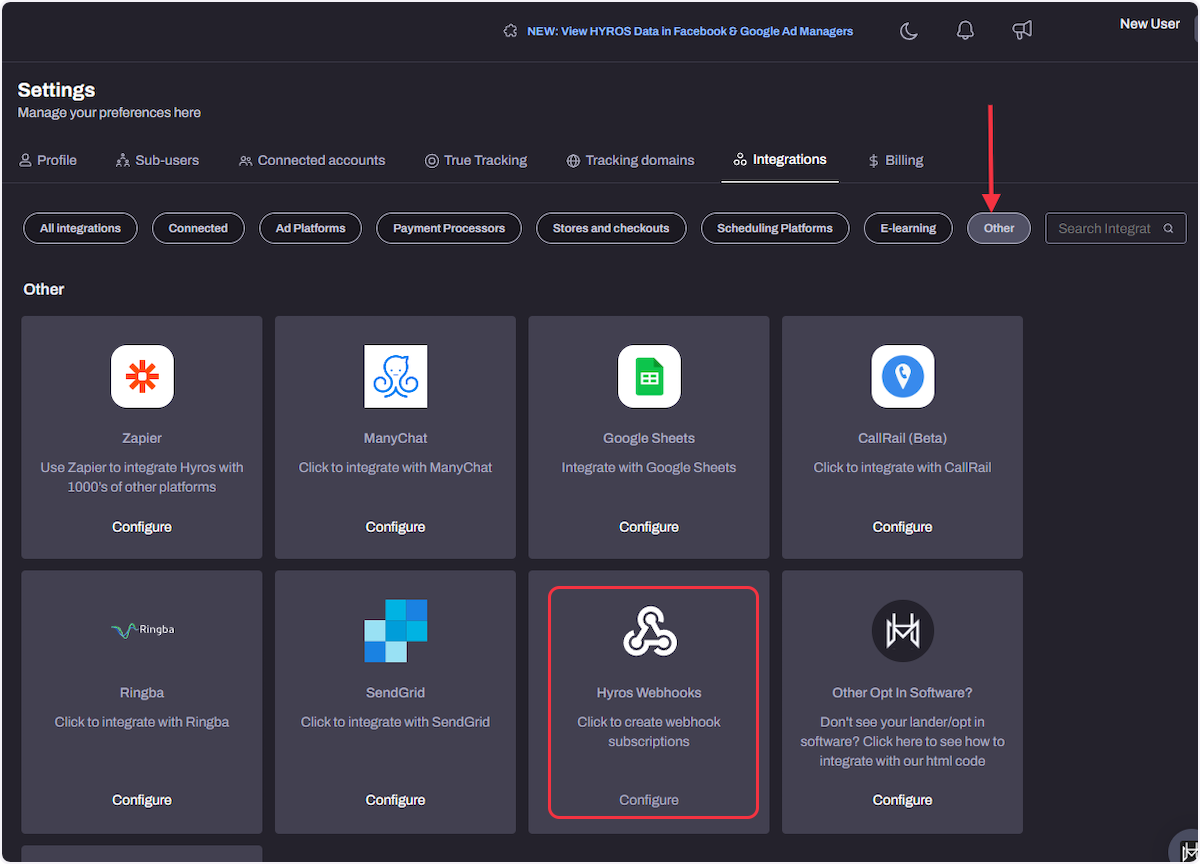Click the Tracking domains globe icon
Viewport: 1200px width, 864px height.
[573, 160]
